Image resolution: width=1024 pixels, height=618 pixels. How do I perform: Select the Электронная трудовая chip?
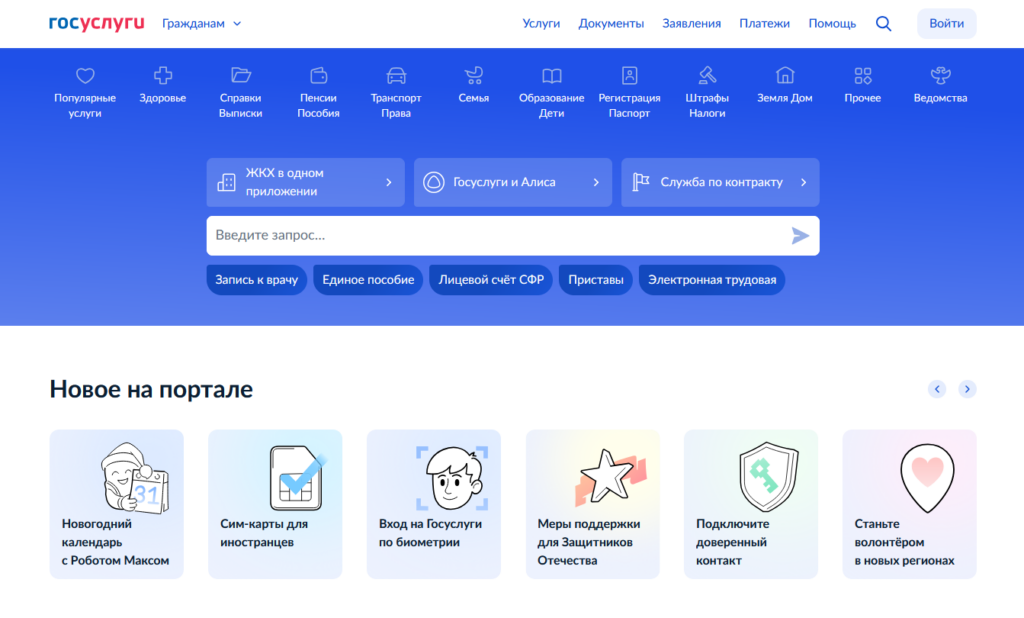tap(712, 280)
